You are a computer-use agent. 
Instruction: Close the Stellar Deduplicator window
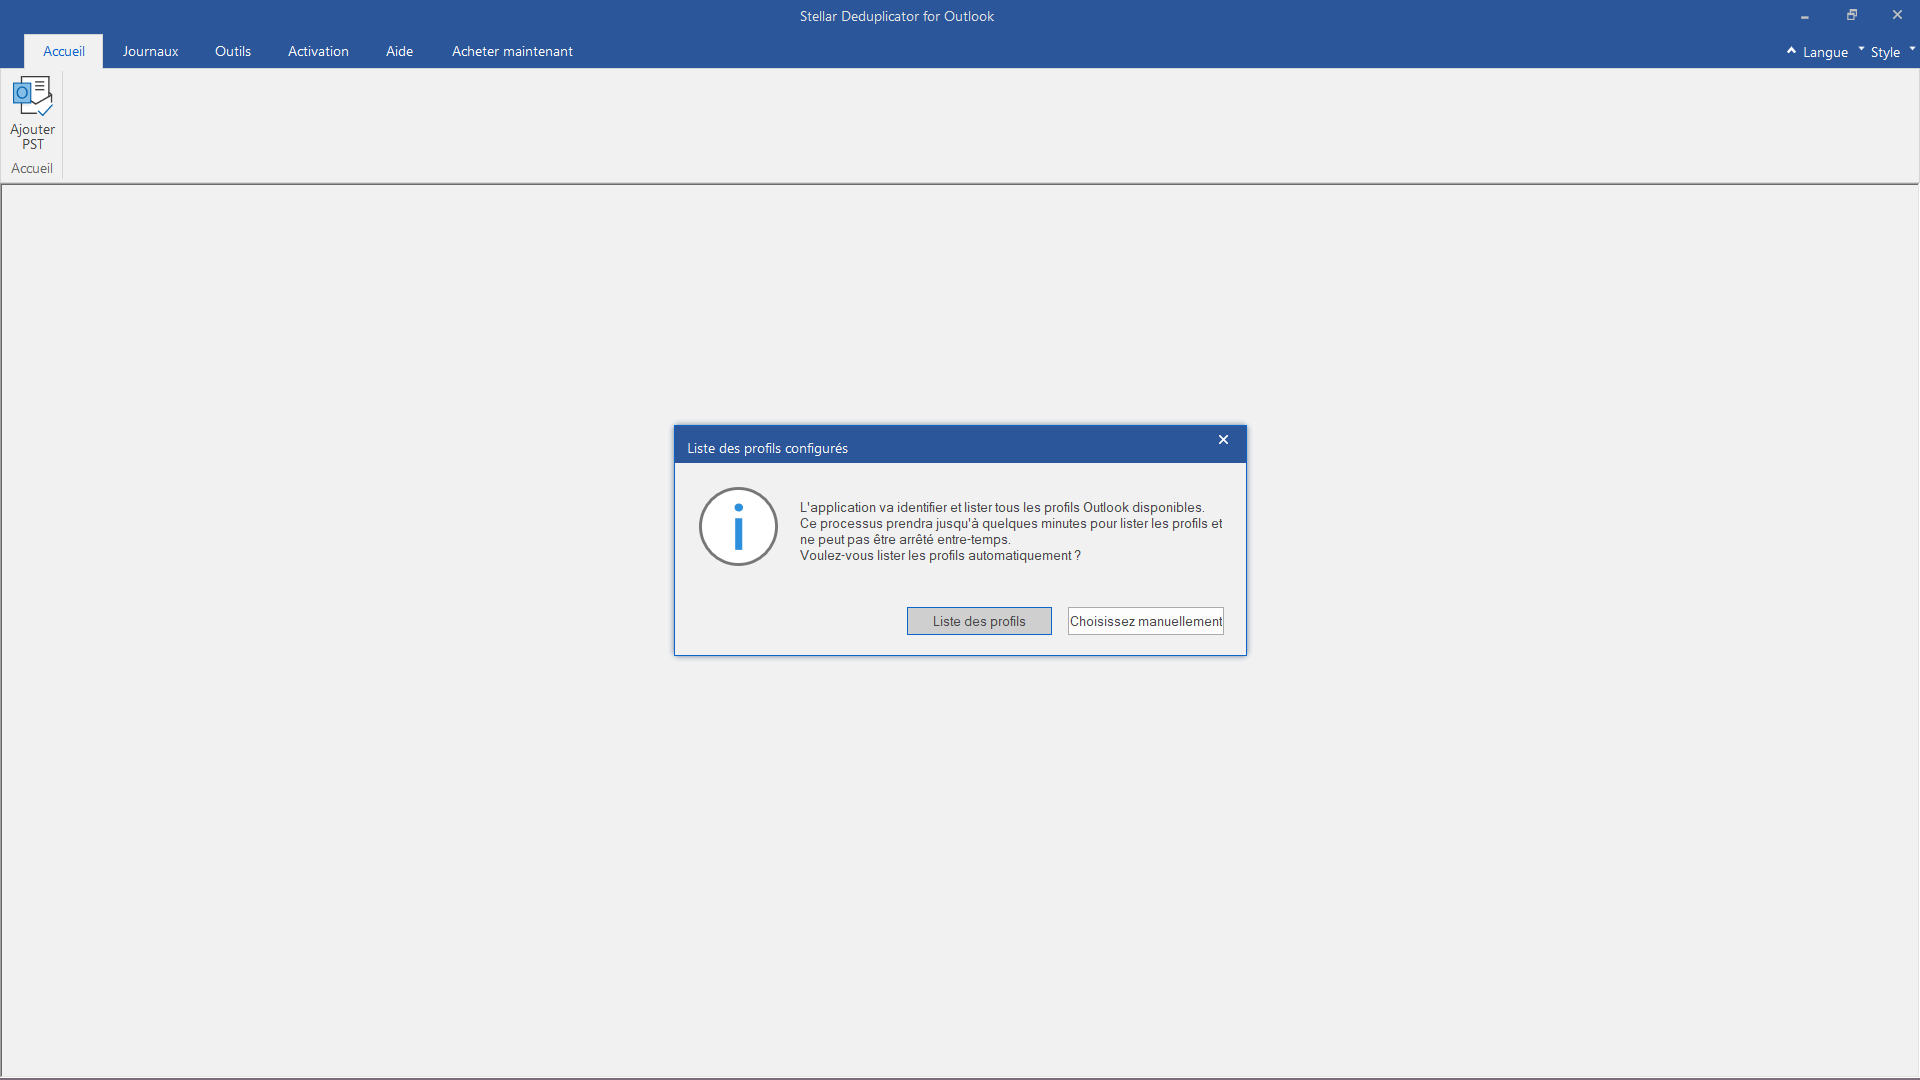[x=1897, y=15]
